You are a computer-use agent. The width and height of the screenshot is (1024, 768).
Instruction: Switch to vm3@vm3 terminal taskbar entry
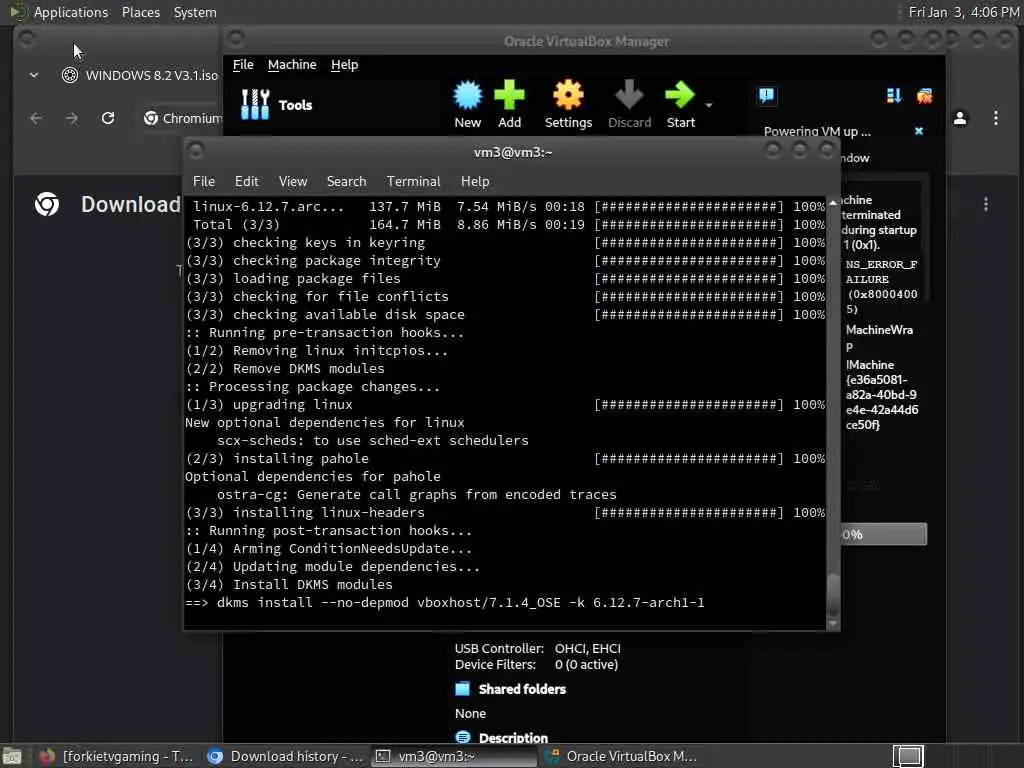(x=453, y=756)
